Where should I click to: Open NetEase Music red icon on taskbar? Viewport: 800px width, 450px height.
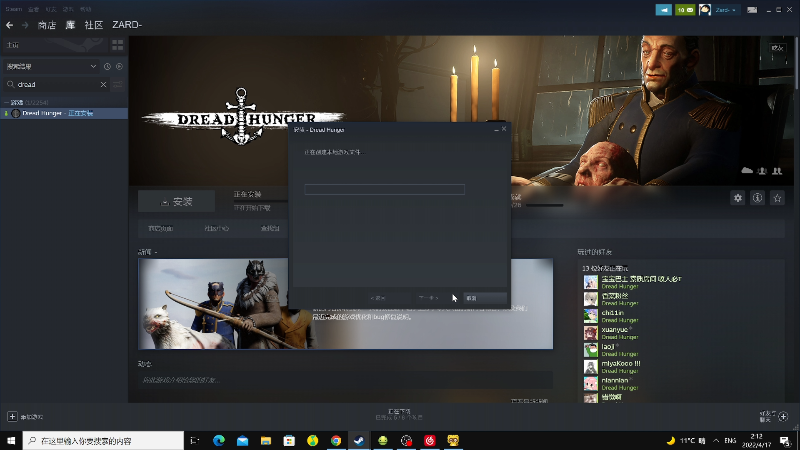(430, 440)
